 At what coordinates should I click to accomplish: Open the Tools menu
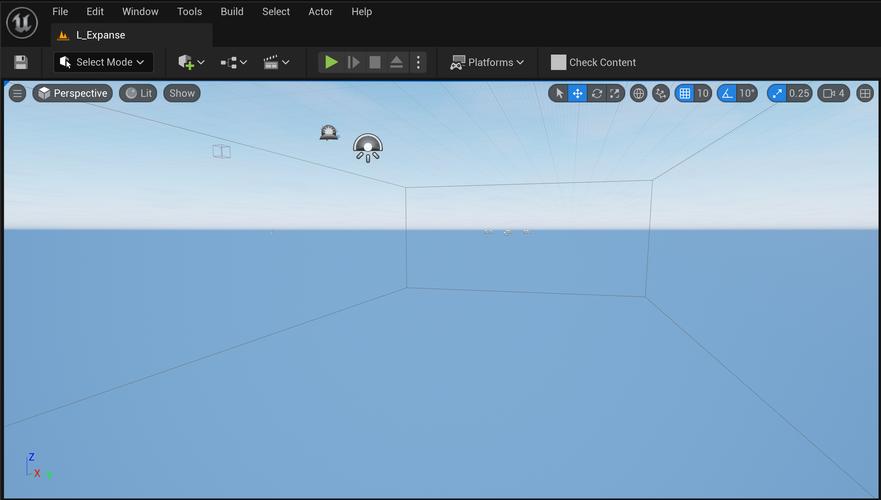[x=189, y=11]
